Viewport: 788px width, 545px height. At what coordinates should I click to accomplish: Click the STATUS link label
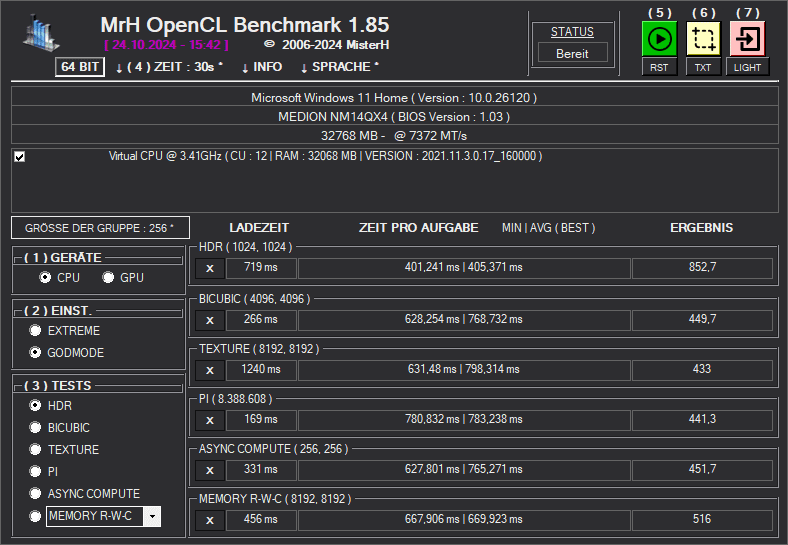point(572,32)
